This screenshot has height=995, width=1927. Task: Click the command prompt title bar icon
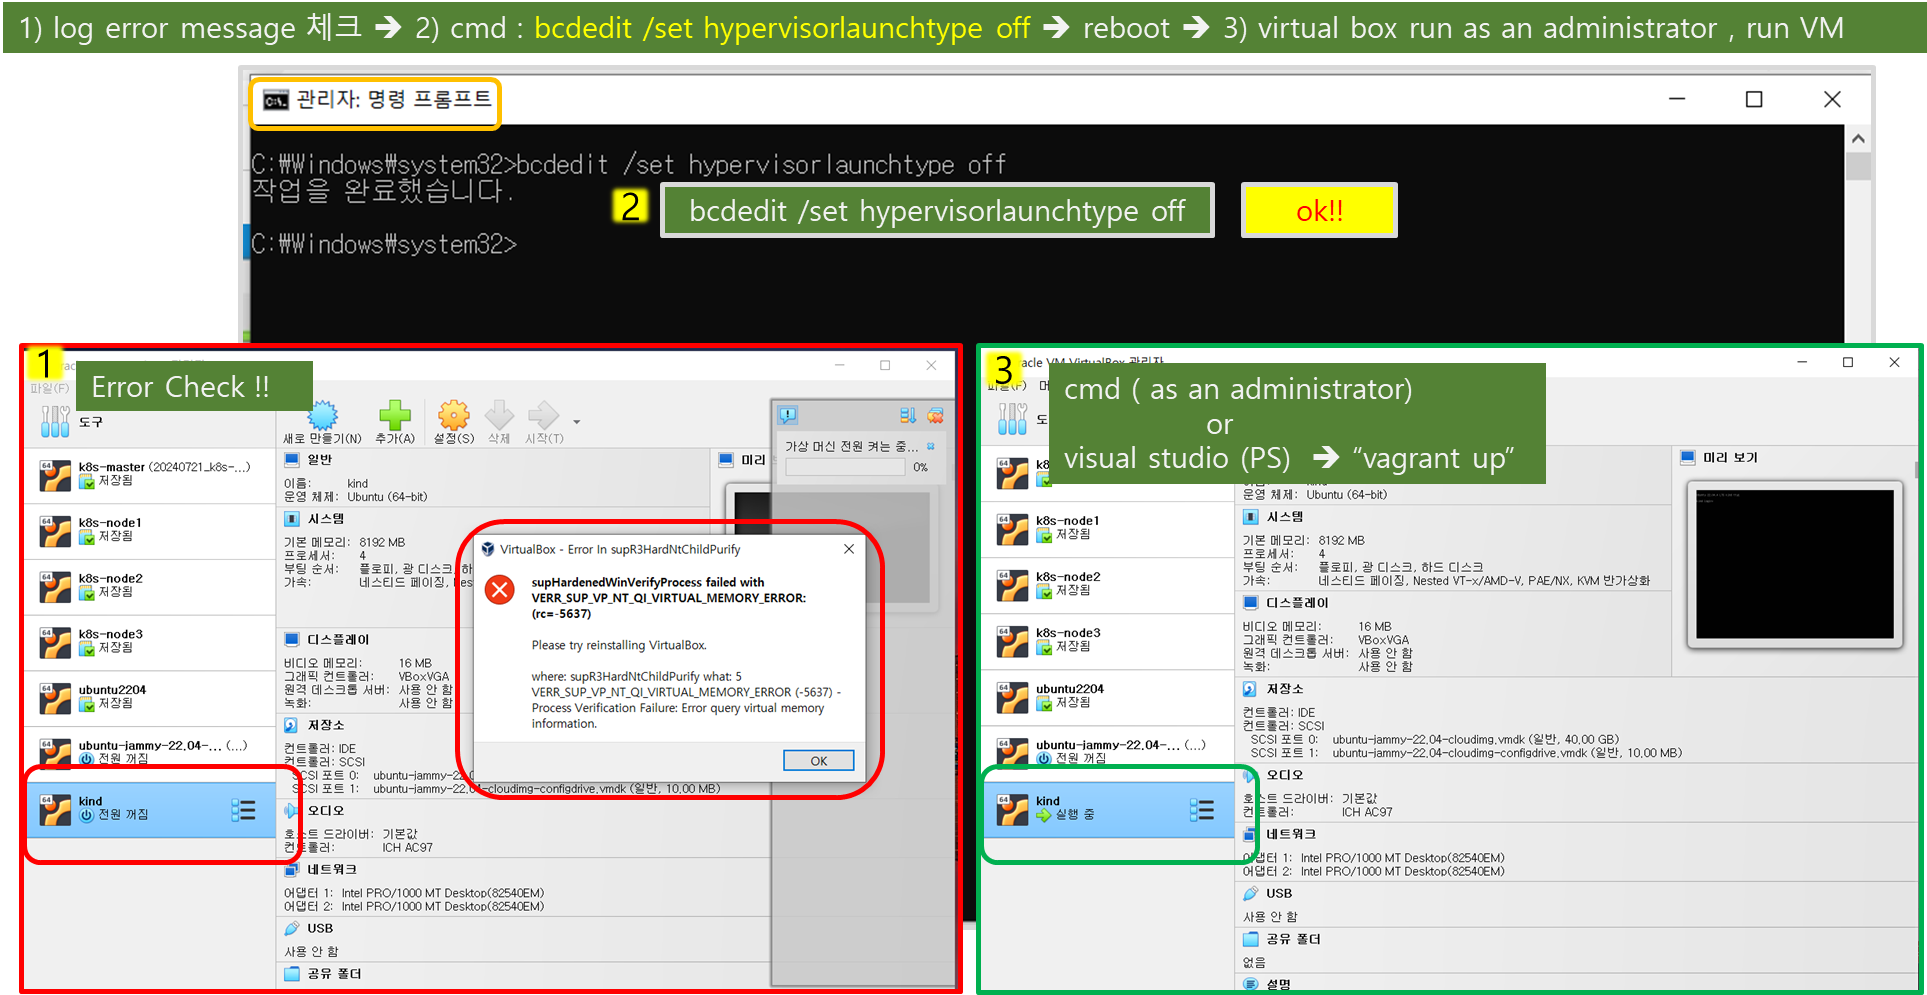click(275, 100)
